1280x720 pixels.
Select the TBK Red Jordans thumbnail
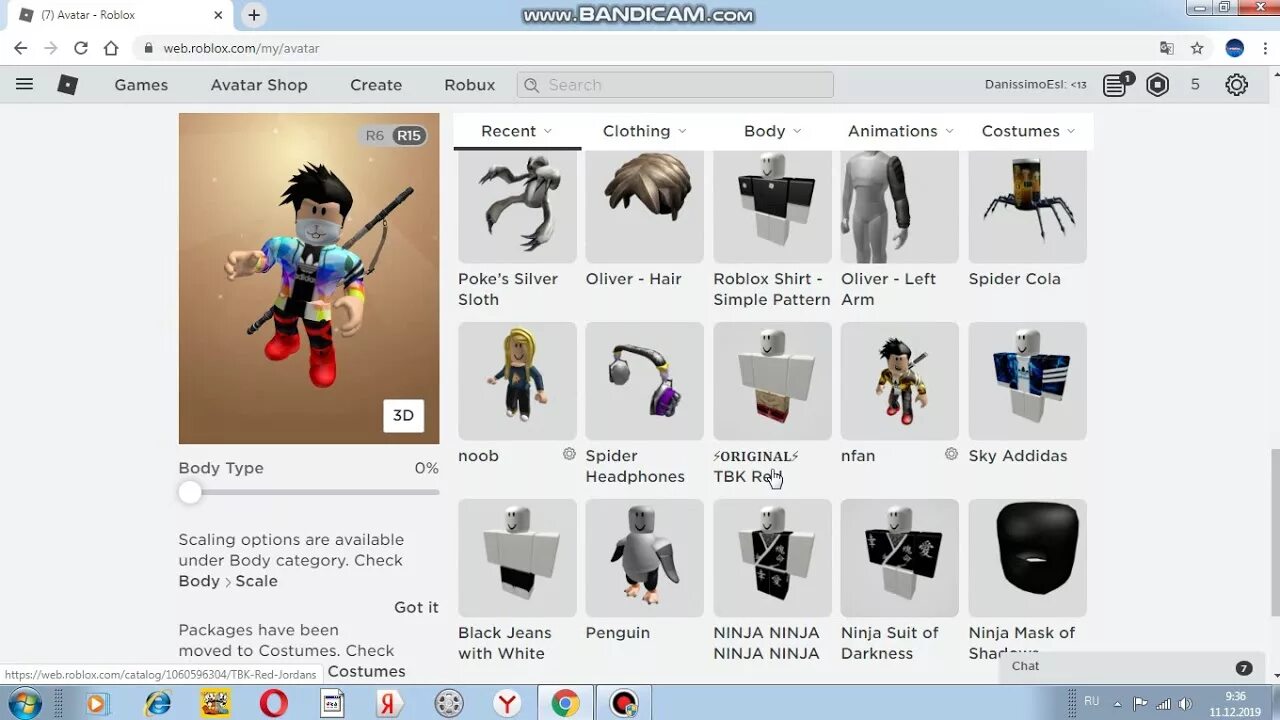(x=772, y=381)
